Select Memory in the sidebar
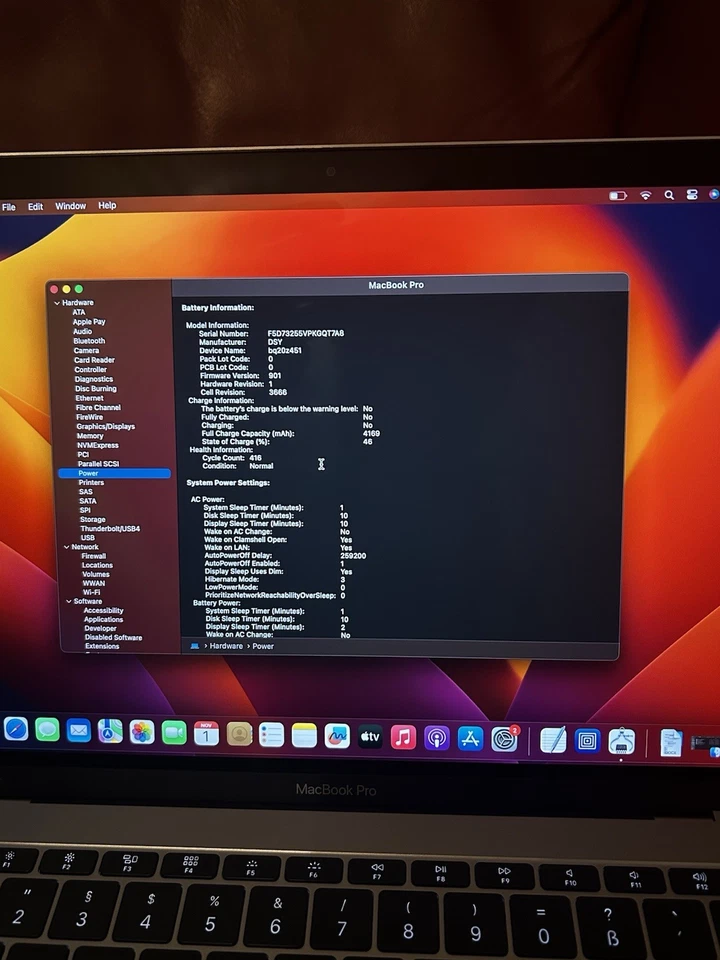Image resolution: width=720 pixels, height=960 pixels. [90, 436]
